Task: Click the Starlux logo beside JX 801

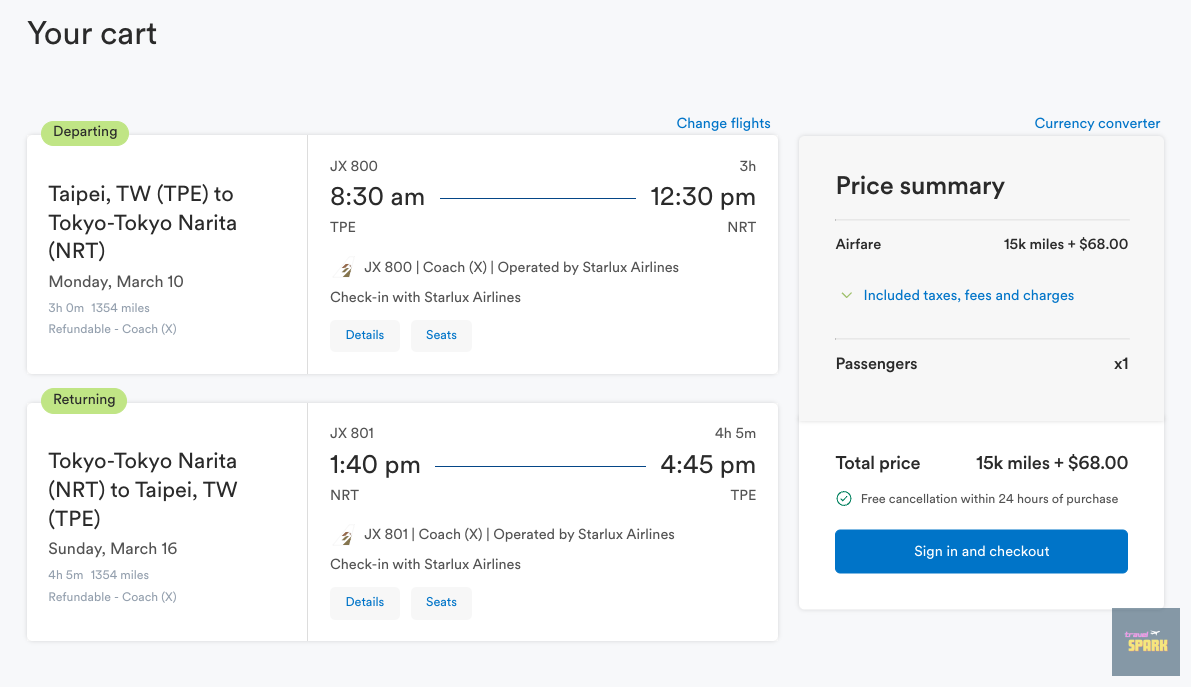Action: point(346,536)
